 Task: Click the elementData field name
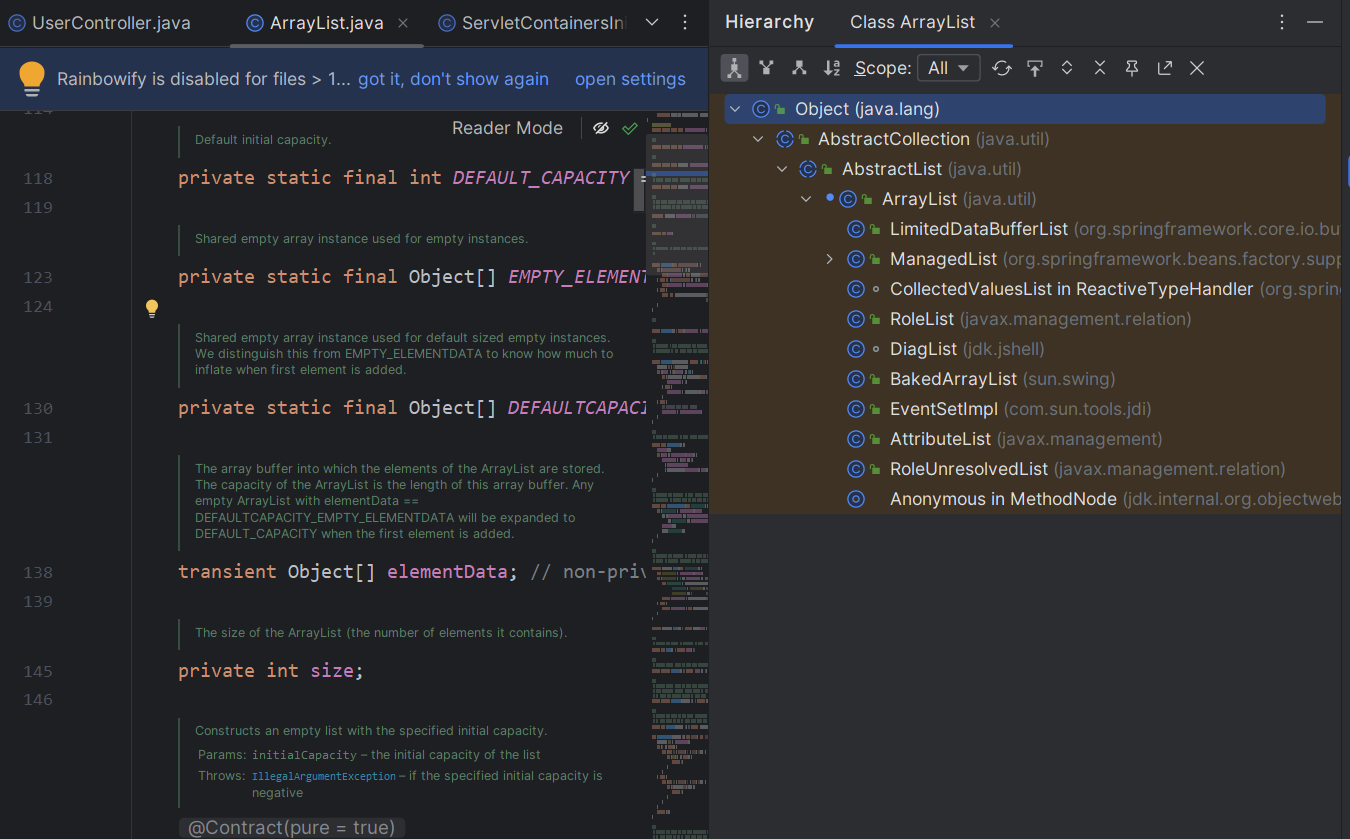tap(447, 572)
